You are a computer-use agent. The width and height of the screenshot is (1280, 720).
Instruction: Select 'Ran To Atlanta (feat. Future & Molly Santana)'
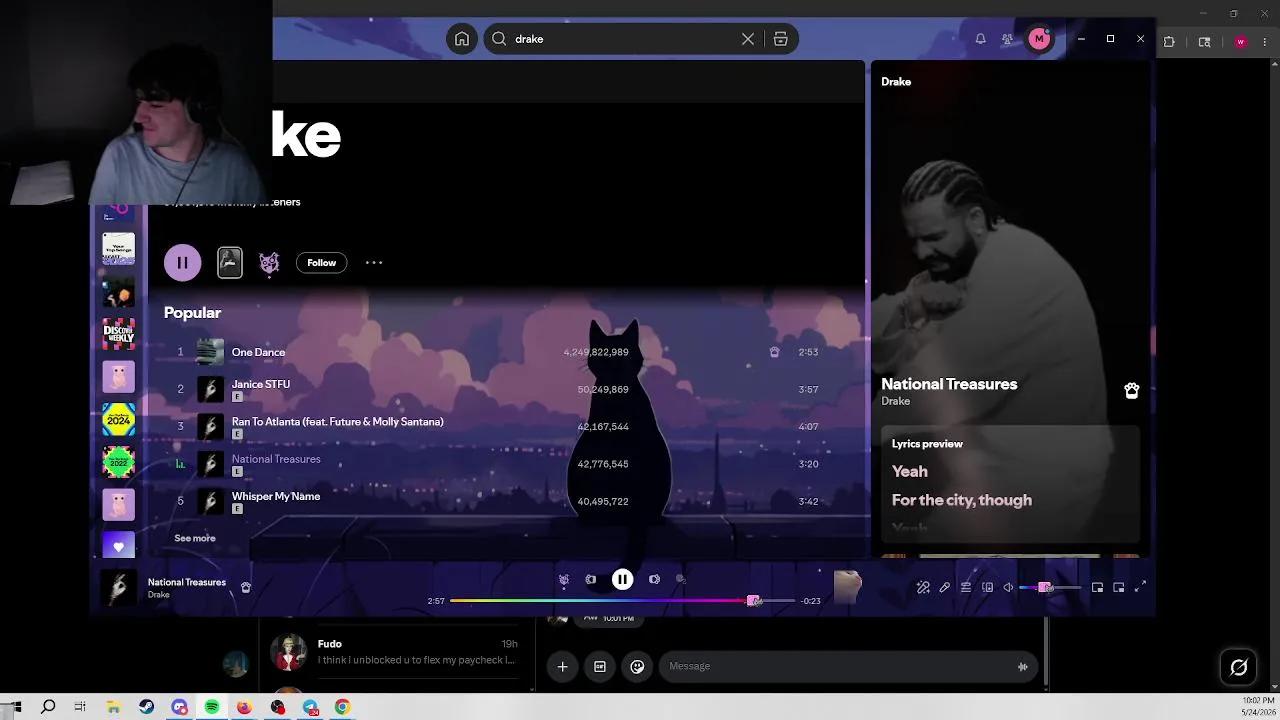click(x=337, y=421)
